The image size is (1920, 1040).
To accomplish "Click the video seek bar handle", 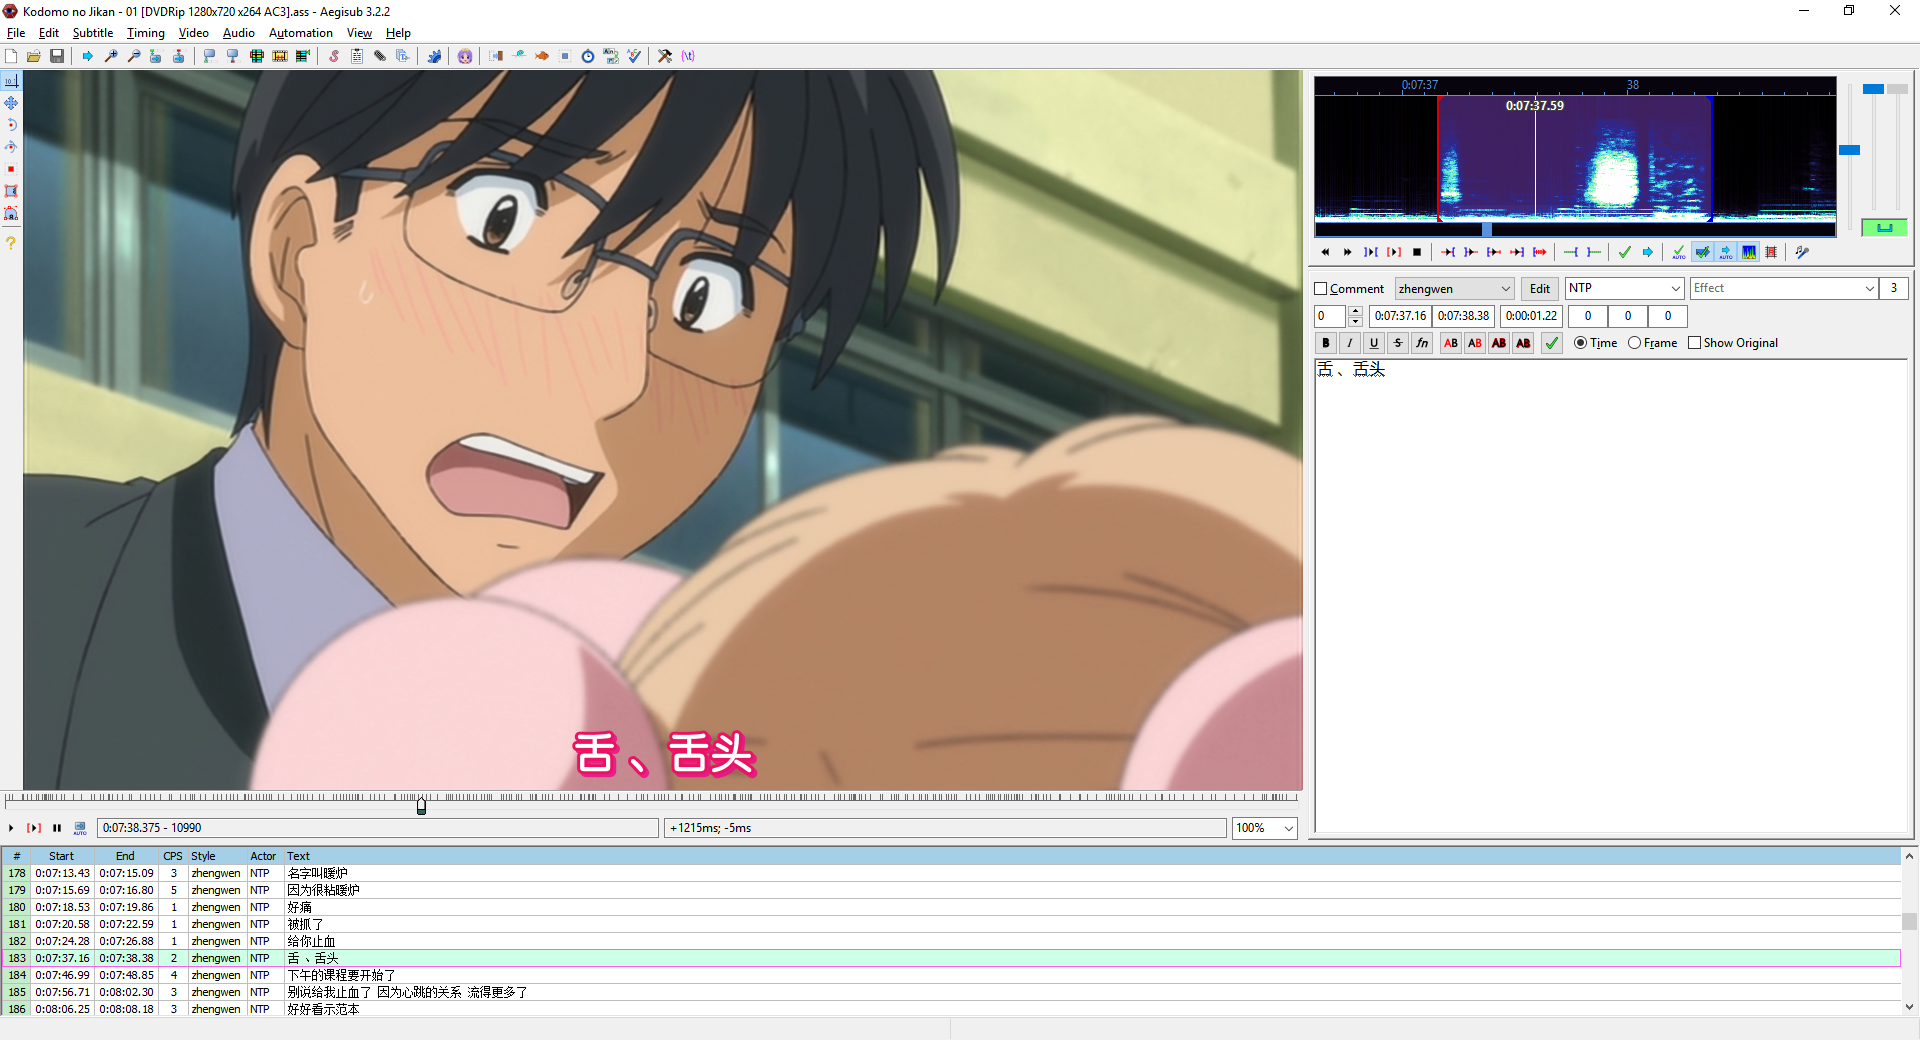I will [422, 806].
